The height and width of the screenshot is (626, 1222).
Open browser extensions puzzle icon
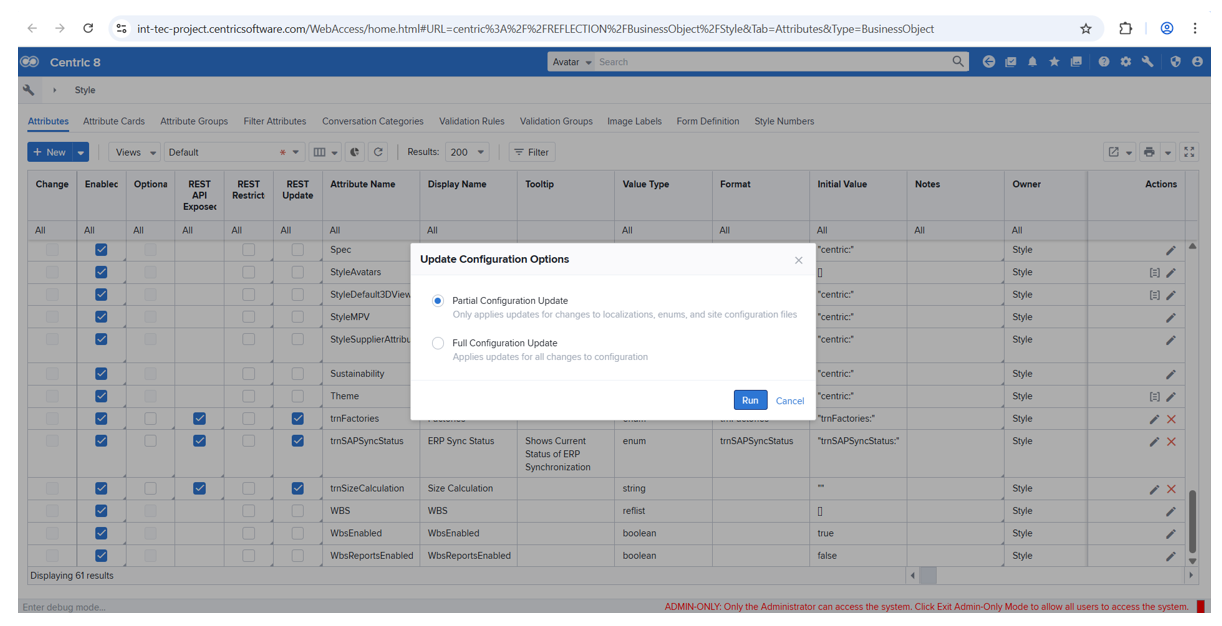point(1126,29)
